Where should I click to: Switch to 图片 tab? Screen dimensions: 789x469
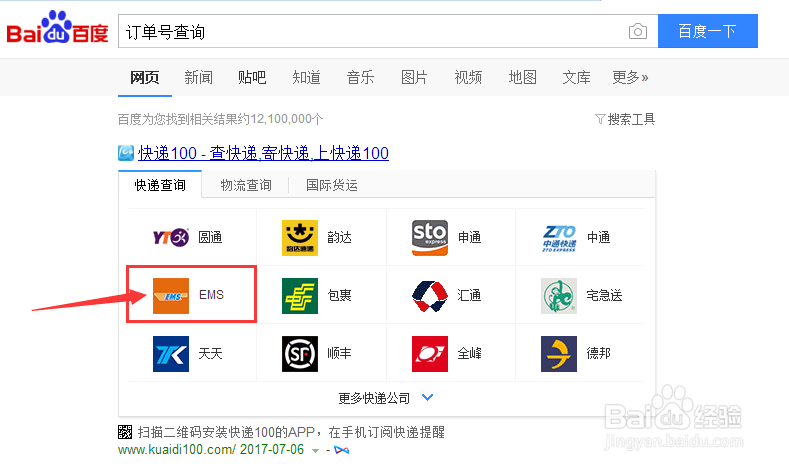(414, 77)
